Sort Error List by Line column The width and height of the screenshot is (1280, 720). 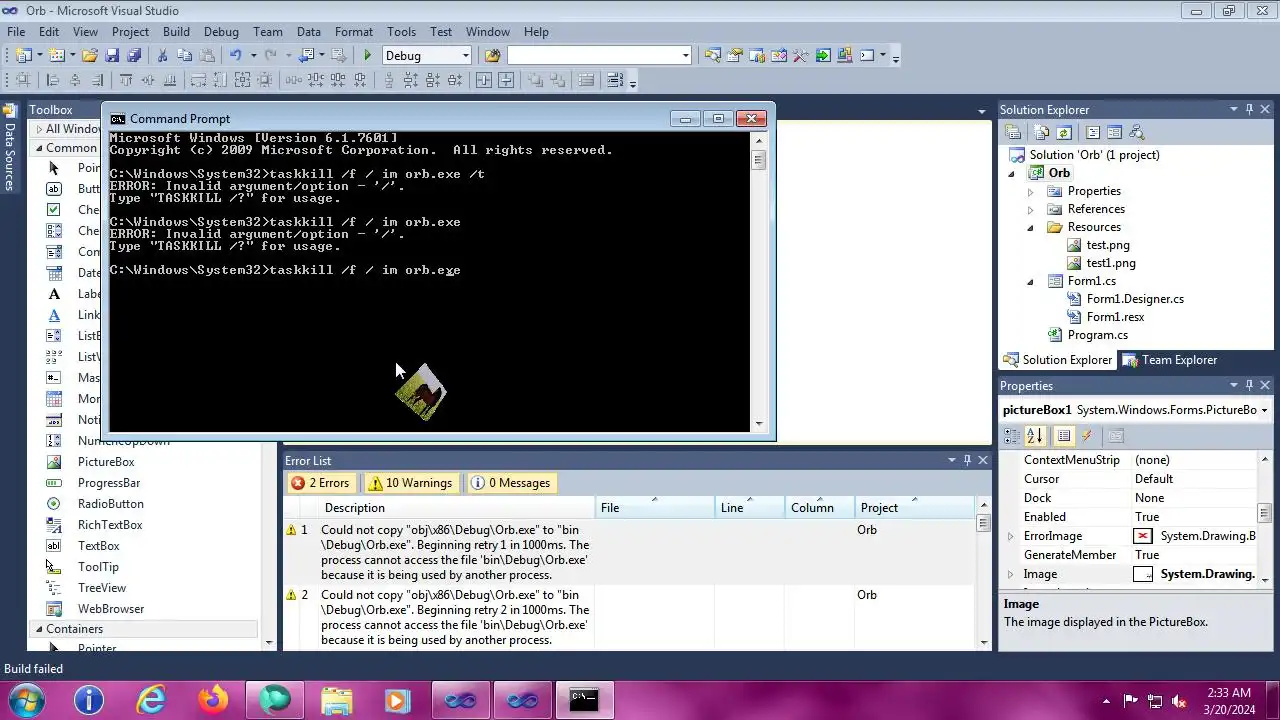[750, 508]
